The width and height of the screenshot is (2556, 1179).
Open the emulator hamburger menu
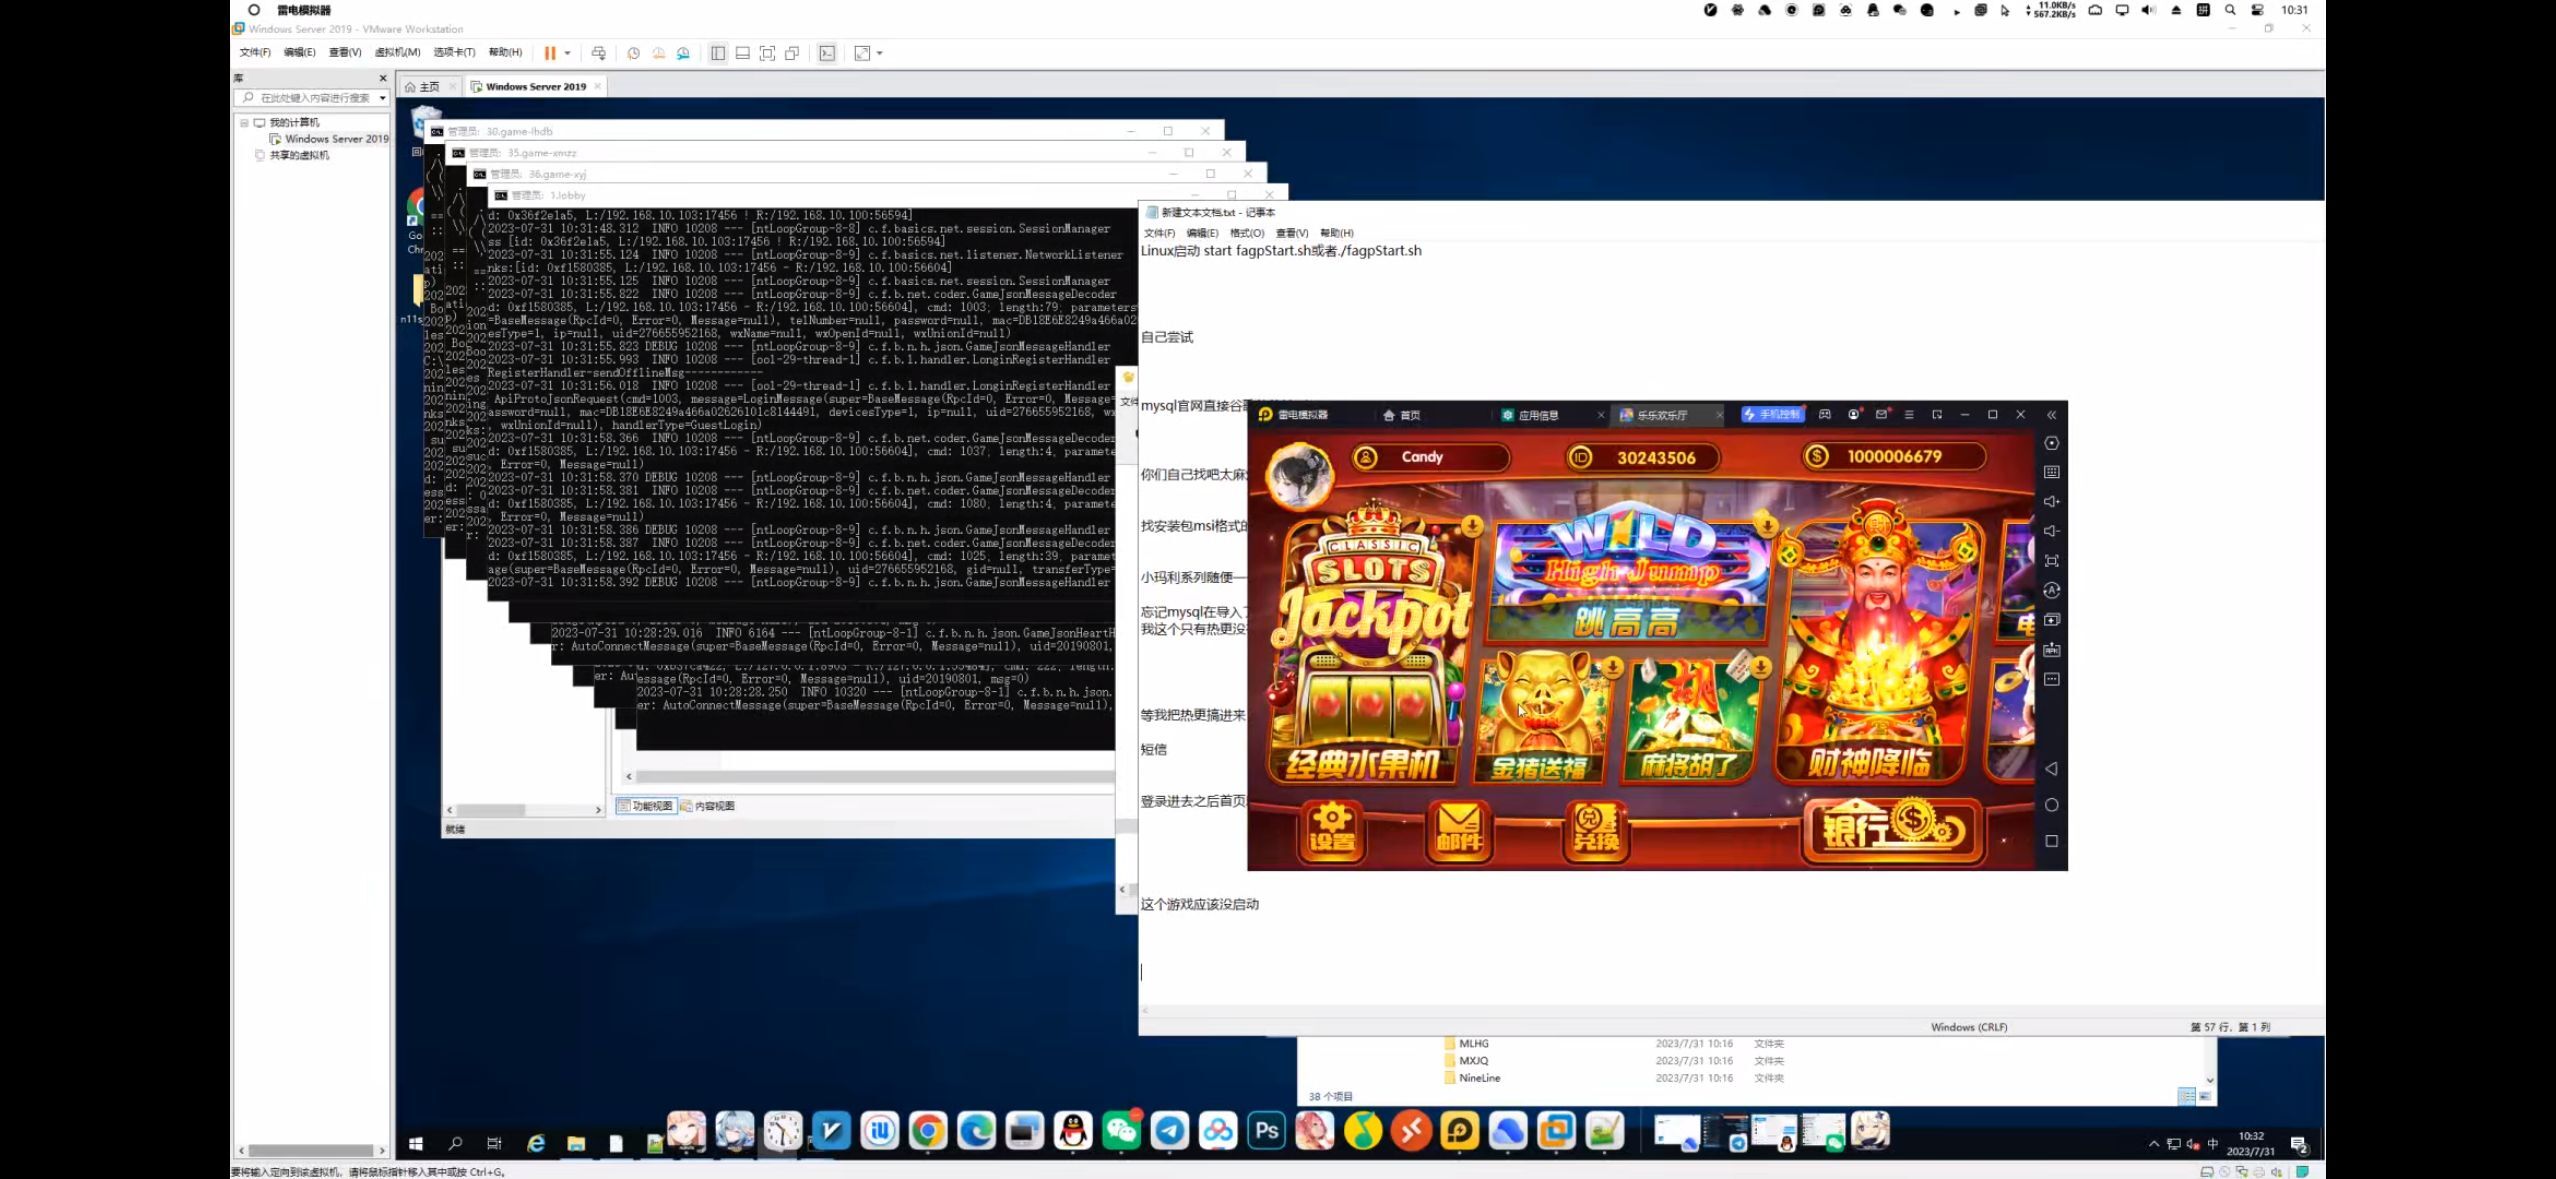pos(1909,414)
